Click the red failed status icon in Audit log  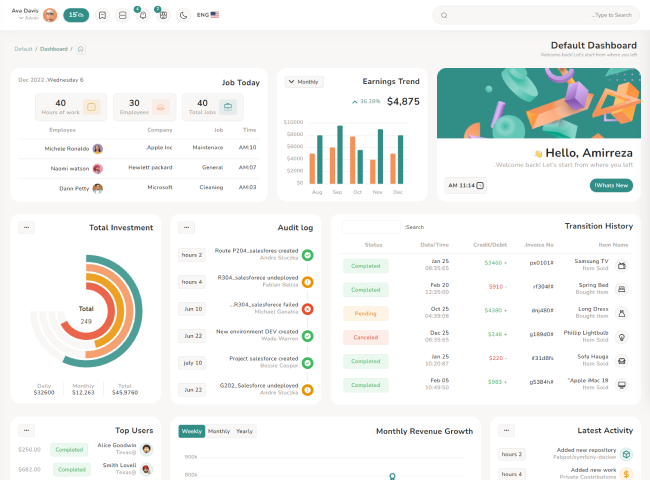tap(307, 309)
